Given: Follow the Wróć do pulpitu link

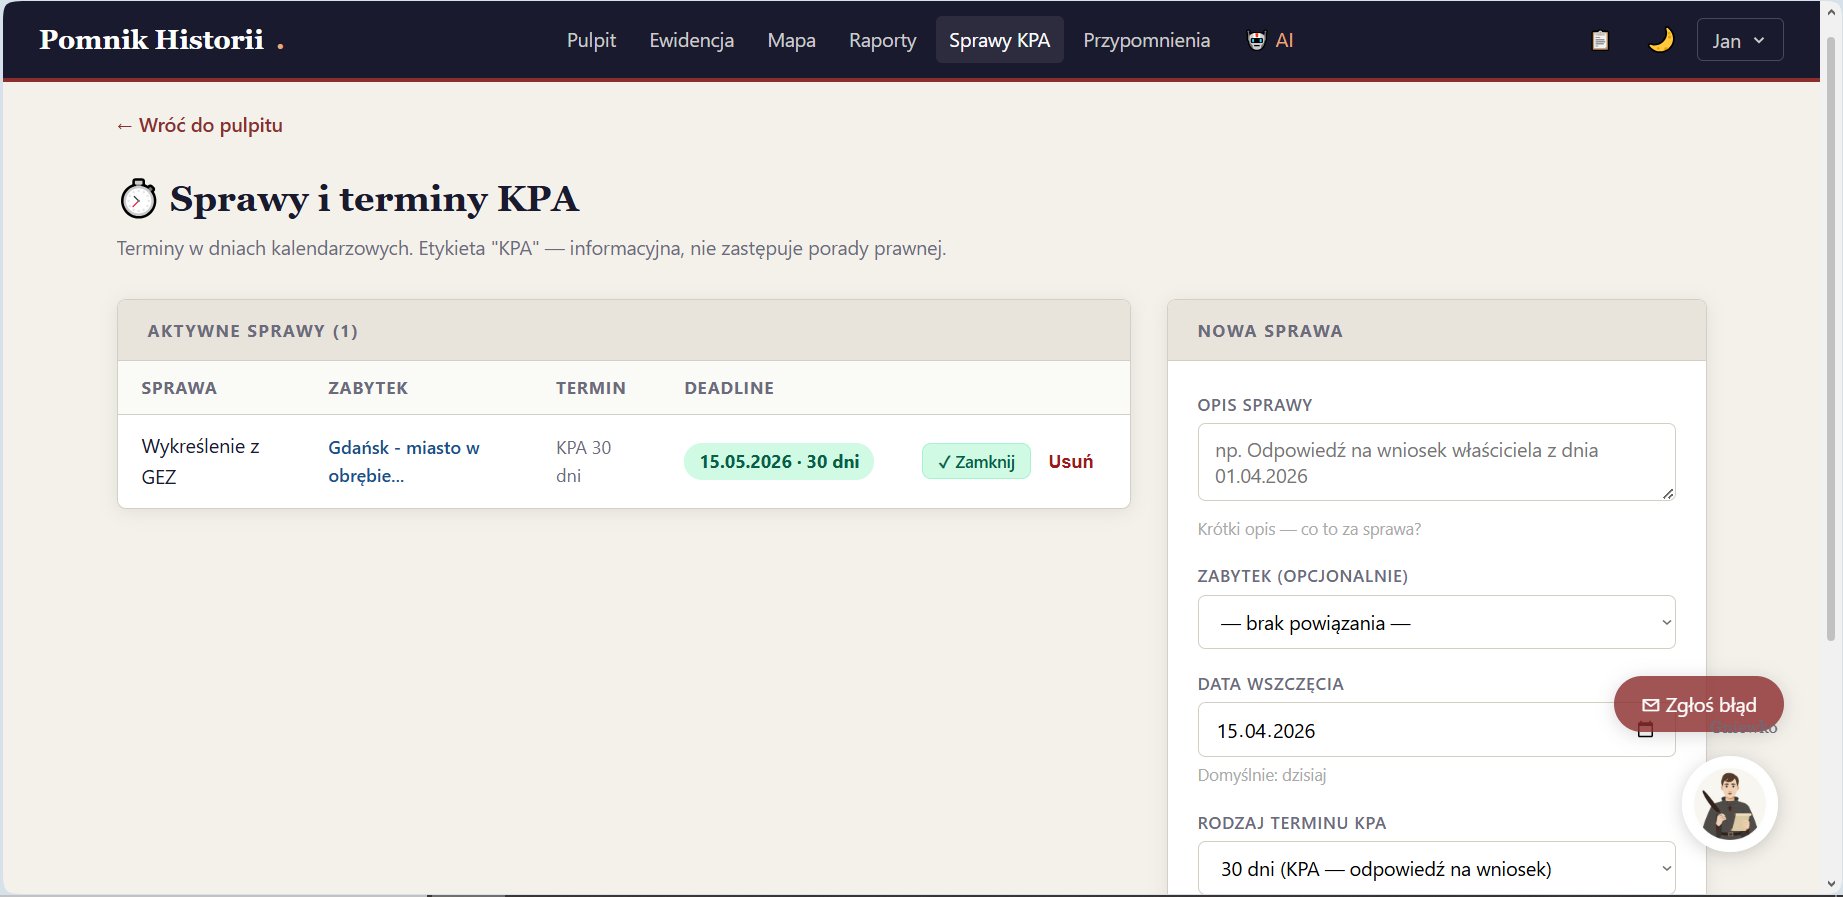Looking at the screenshot, I should 200,125.
